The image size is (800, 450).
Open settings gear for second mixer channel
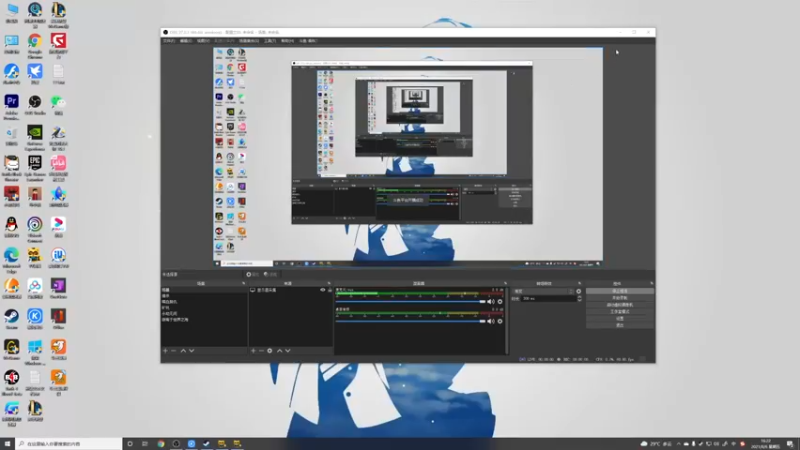[x=500, y=321]
